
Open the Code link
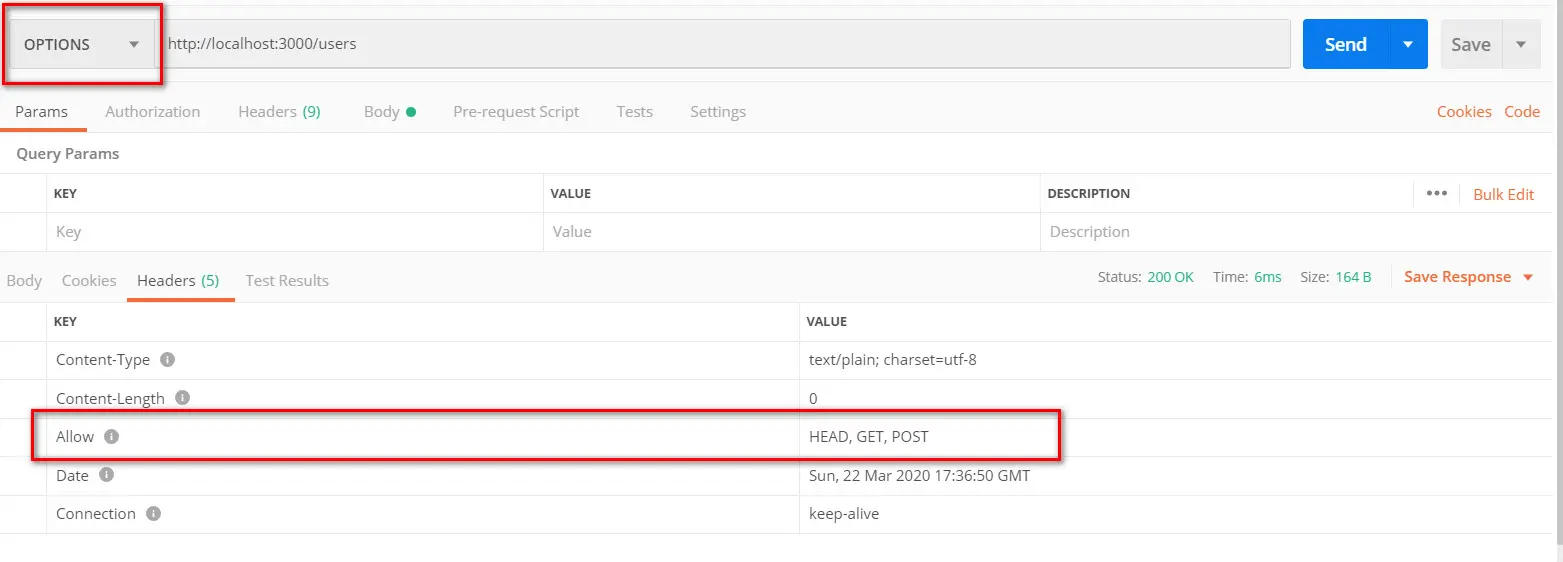pos(1522,111)
